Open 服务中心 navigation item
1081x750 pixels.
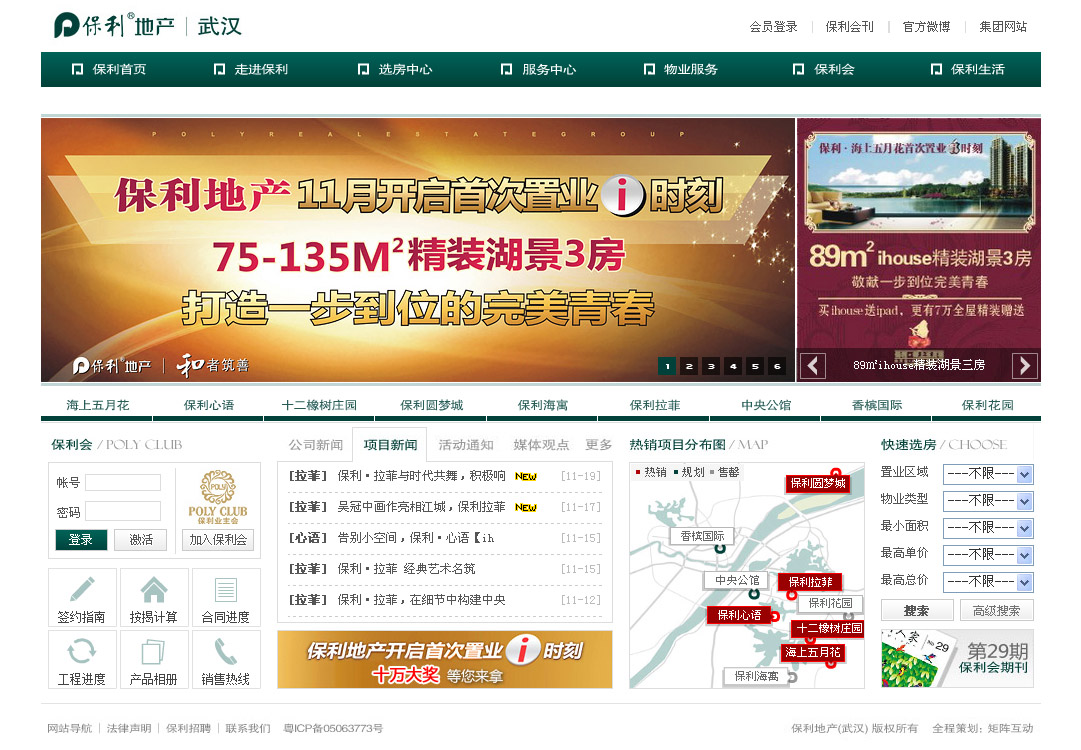tap(538, 70)
